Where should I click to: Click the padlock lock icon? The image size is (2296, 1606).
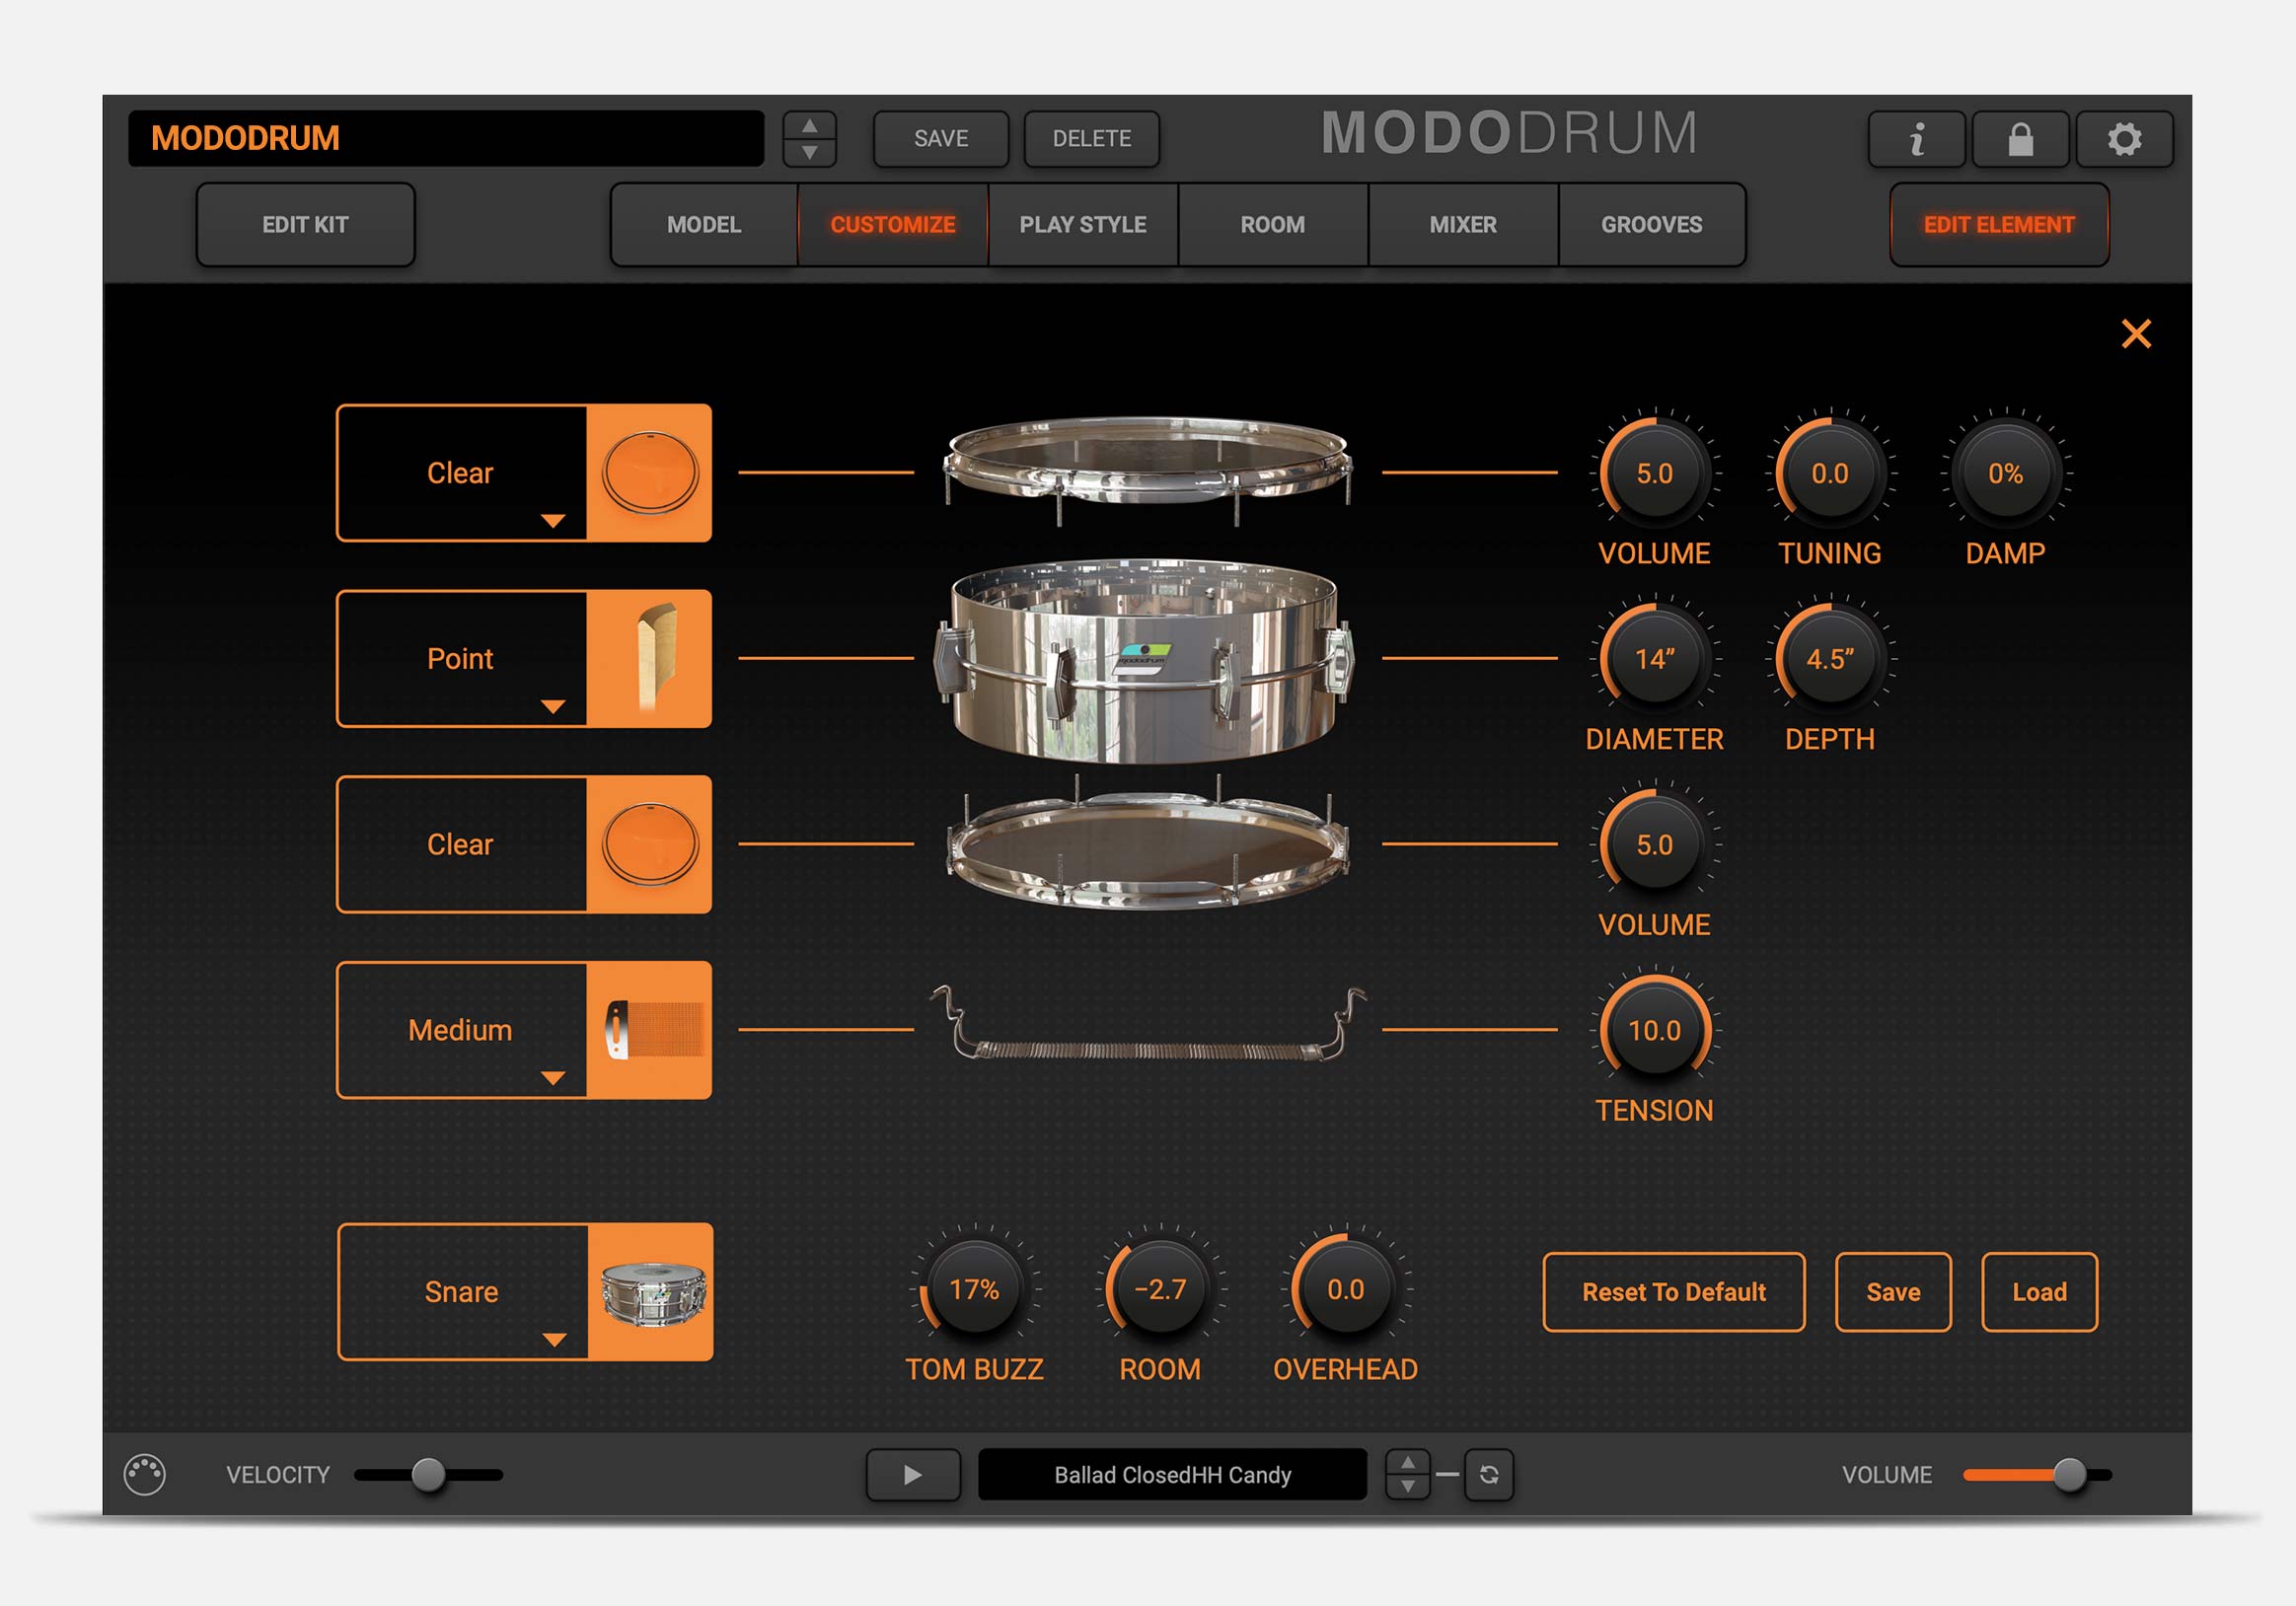pyautogui.click(x=2020, y=139)
